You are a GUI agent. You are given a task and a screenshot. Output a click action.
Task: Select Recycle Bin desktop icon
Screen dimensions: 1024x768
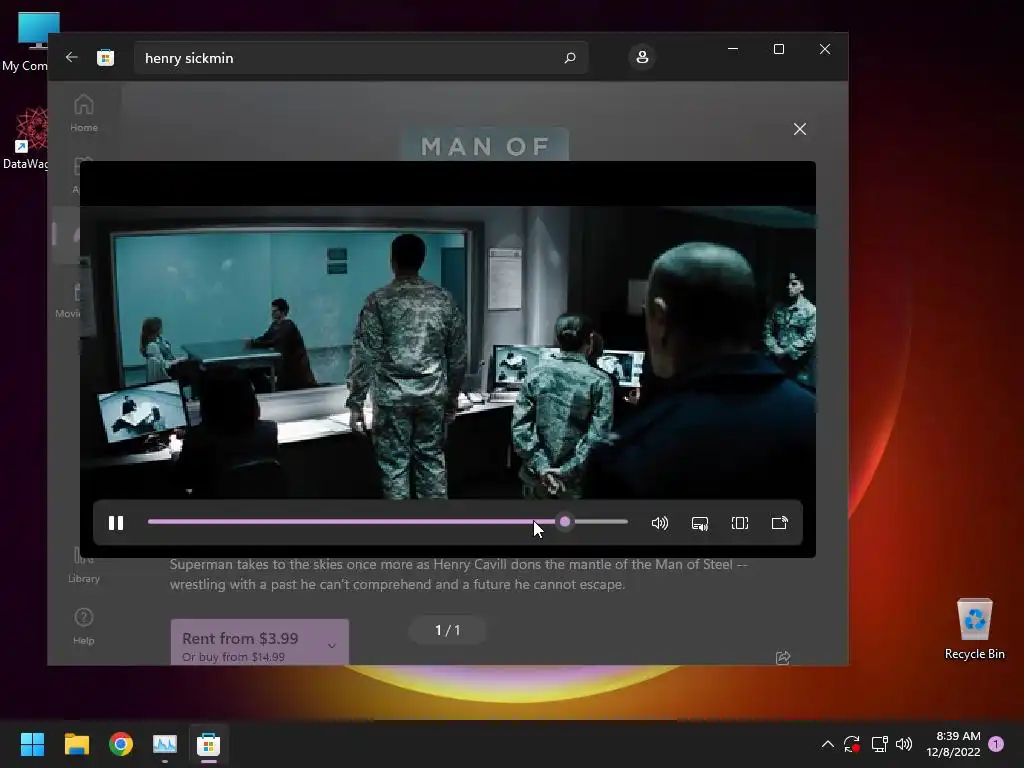974,629
